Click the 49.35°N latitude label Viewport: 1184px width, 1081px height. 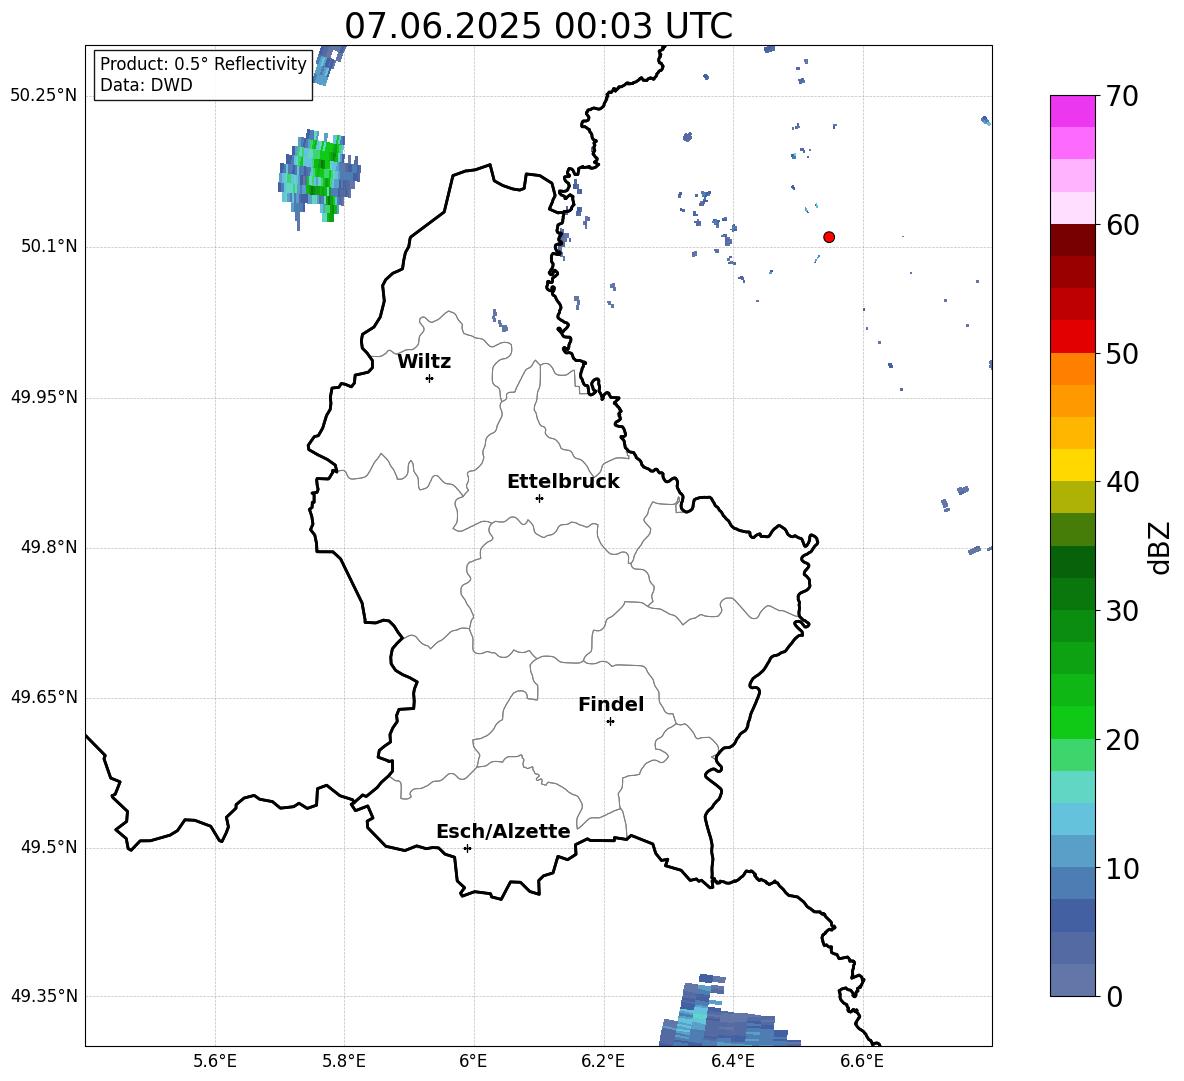44,996
